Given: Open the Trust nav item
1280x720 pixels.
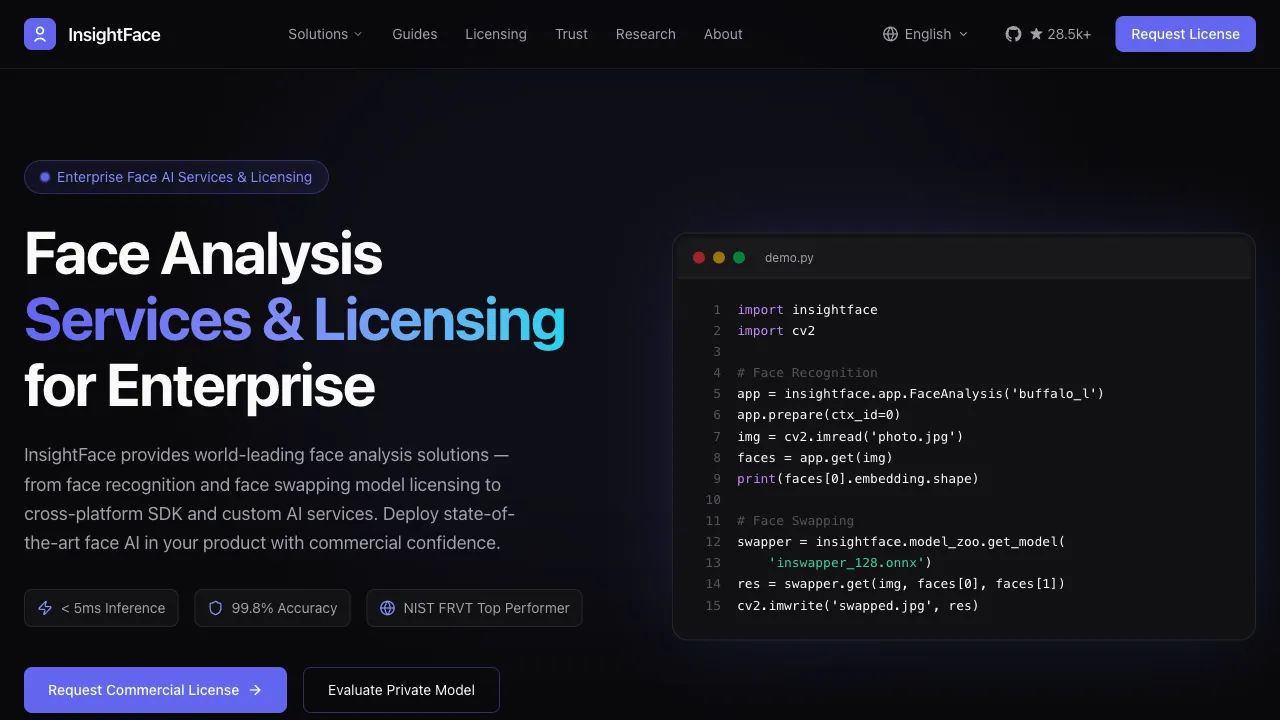Looking at the screenshot, I should [x=572, y=34].
